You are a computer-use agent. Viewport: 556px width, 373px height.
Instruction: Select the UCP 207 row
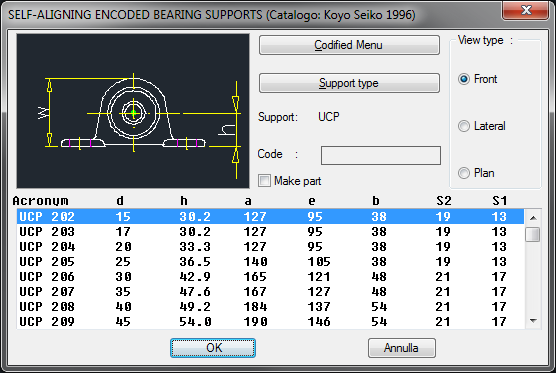click(x=270, y=291)
